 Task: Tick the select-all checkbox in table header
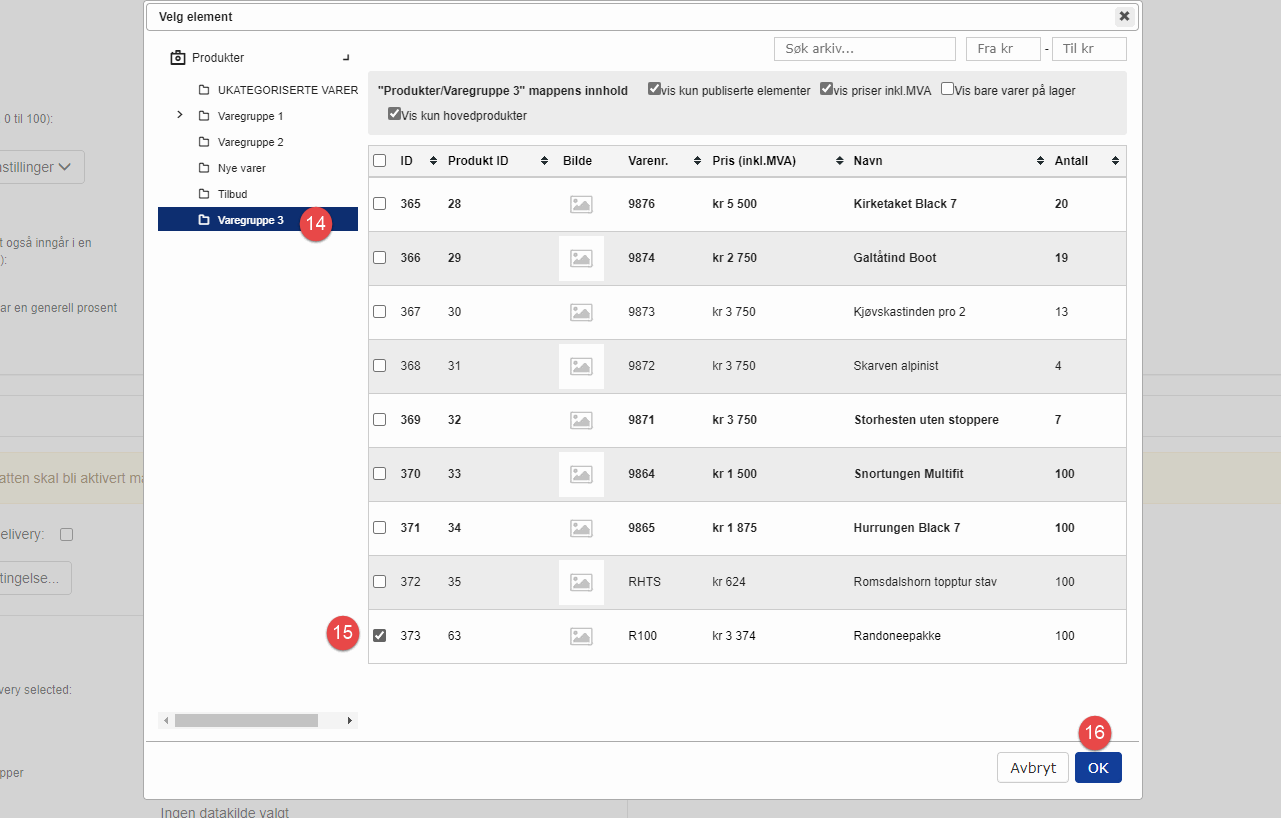tap(379, 161)
